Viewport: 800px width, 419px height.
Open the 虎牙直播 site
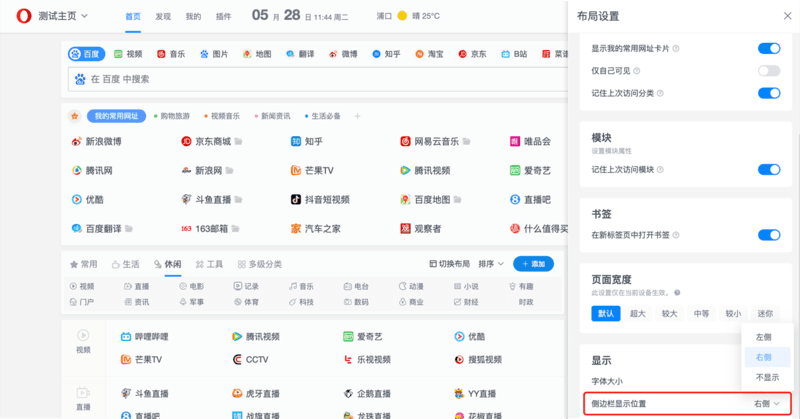pos(256,393)
